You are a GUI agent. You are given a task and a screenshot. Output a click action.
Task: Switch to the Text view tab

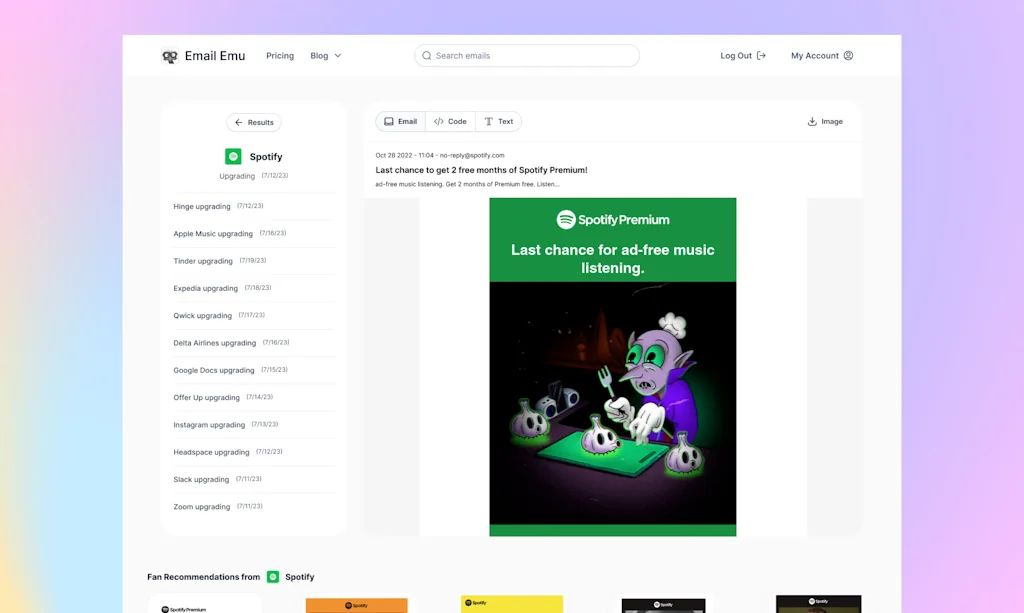click(498, 122)
